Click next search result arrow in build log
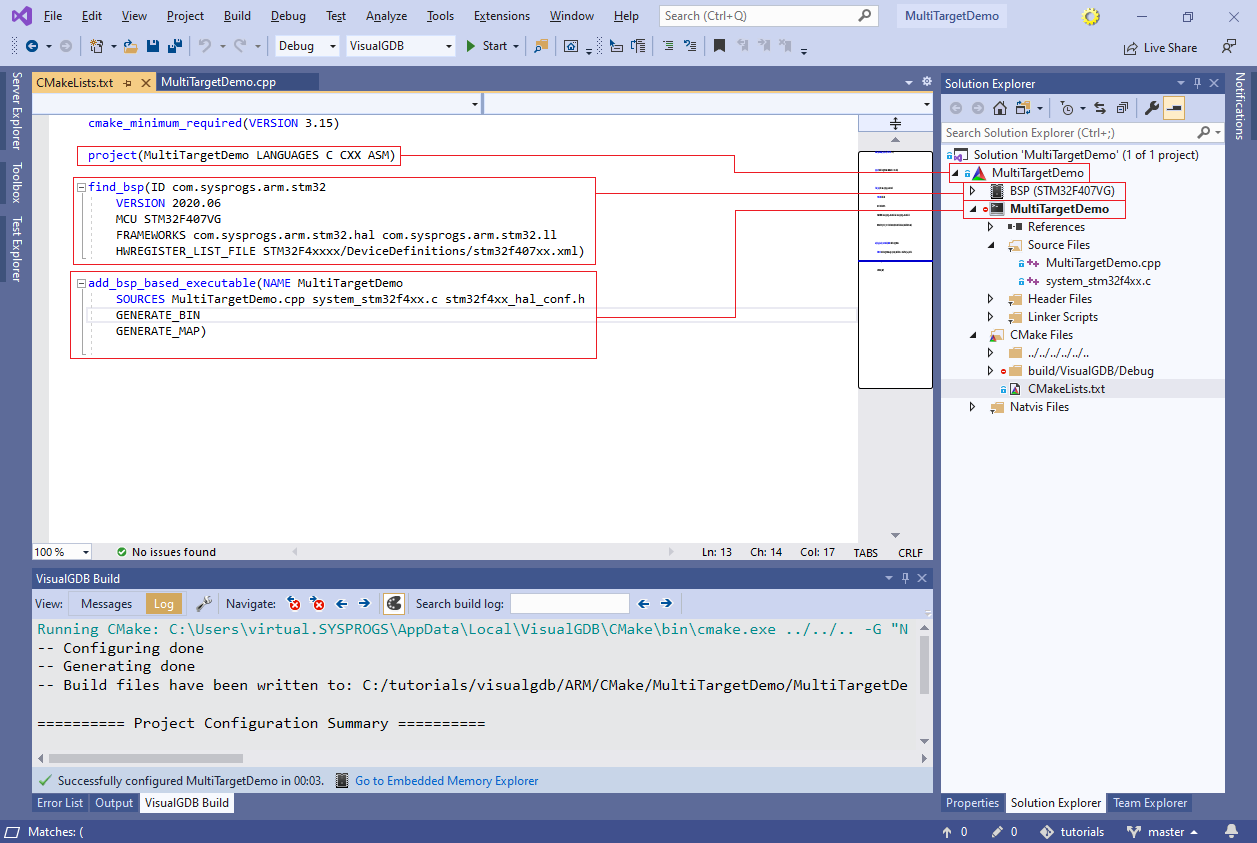The width and height of the screenshot is (1257, 843). pos(666,603)
